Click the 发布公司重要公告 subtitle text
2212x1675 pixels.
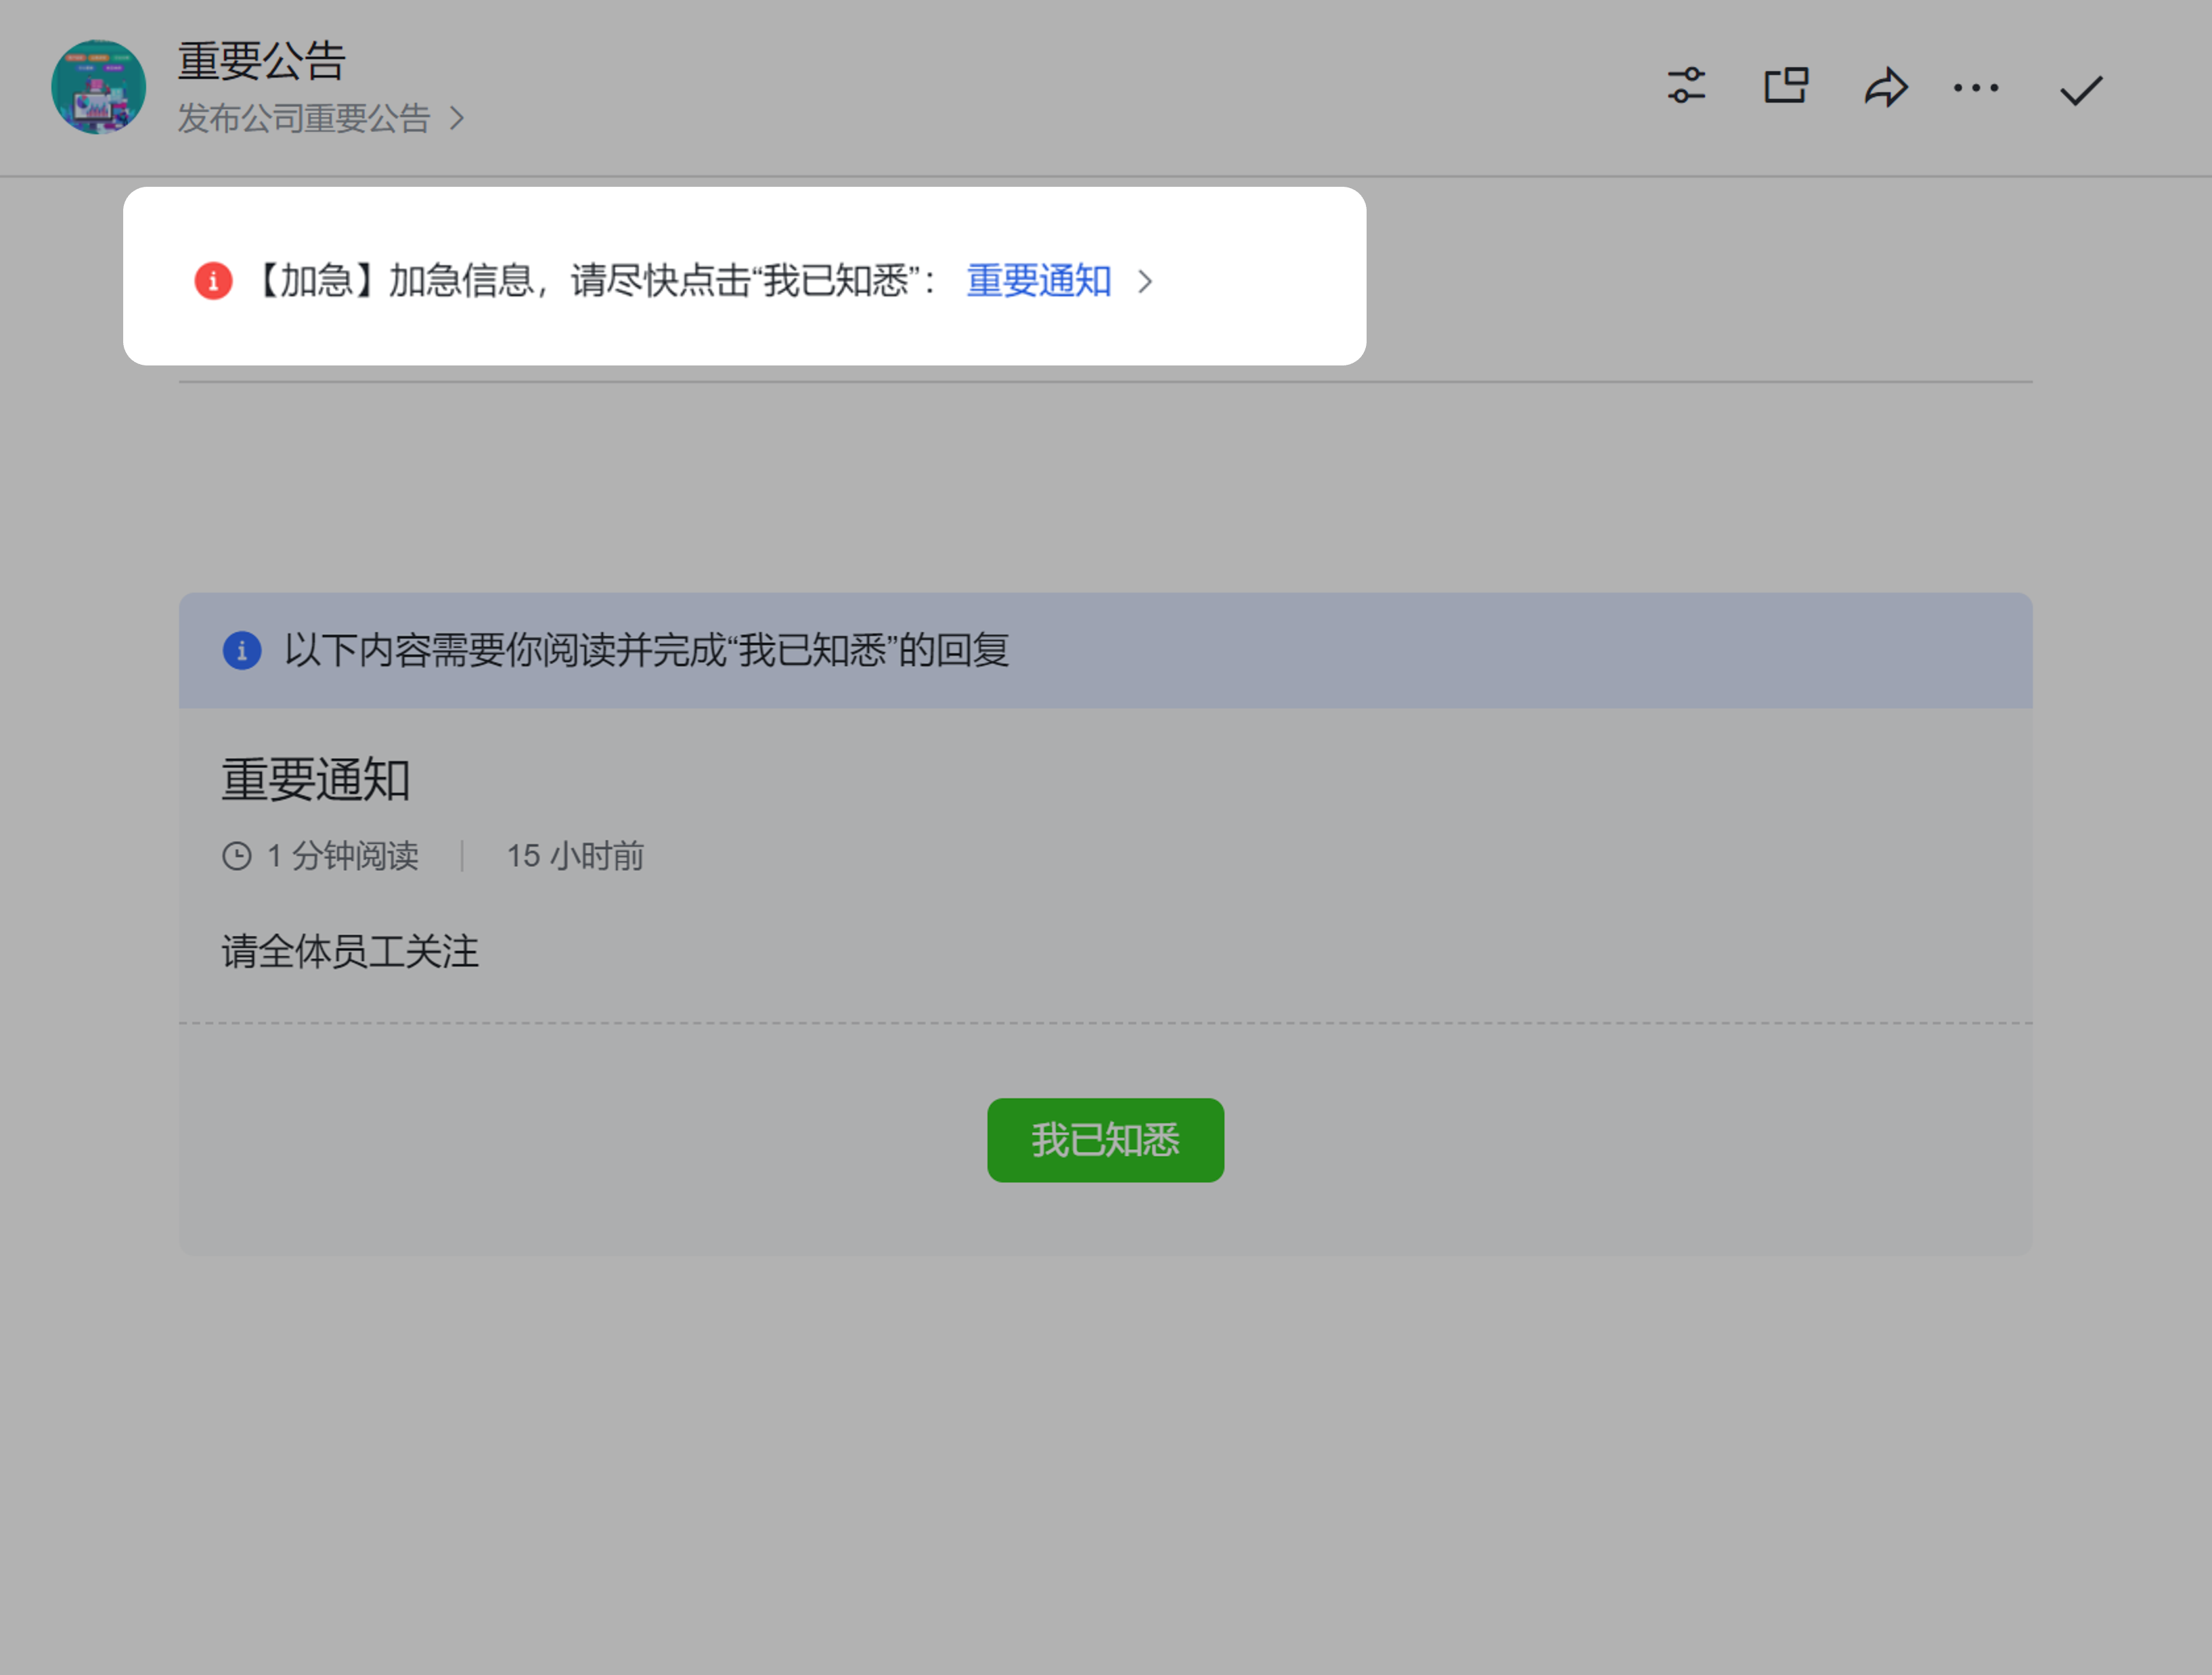click(x=304, y=119)
